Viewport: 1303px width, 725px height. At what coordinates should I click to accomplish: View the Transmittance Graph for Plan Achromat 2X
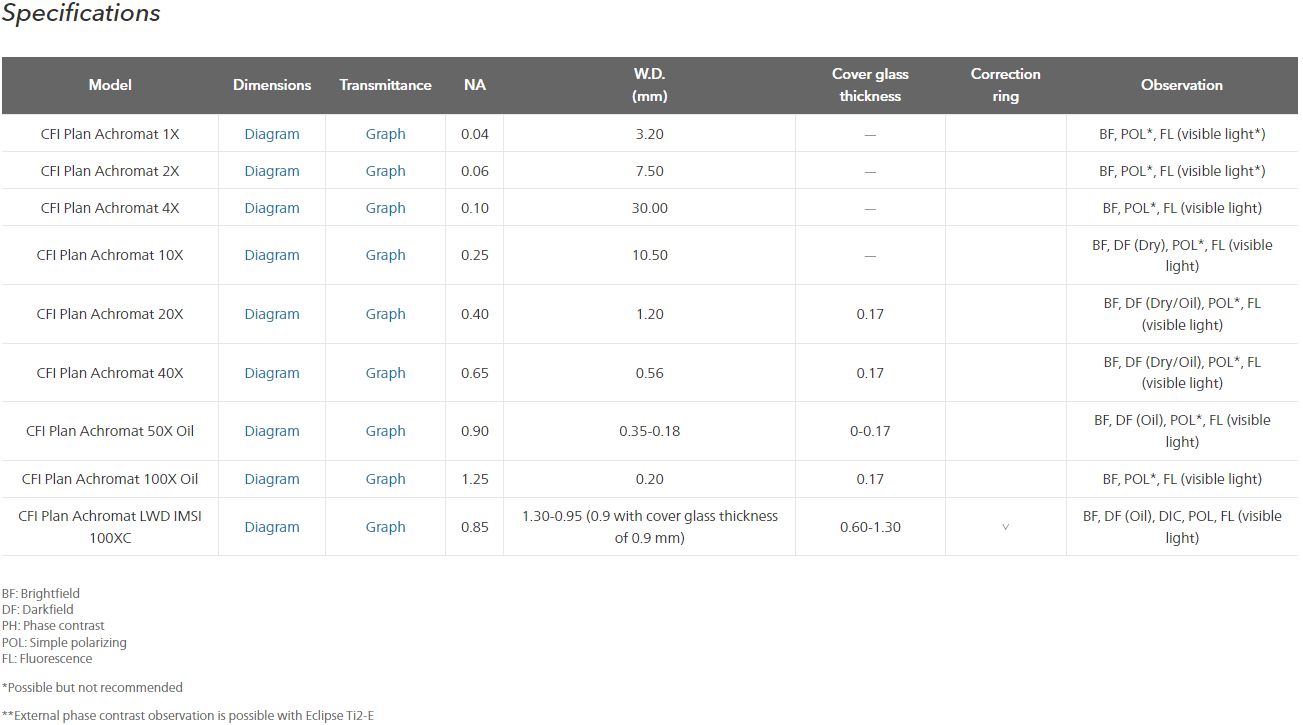385,171
